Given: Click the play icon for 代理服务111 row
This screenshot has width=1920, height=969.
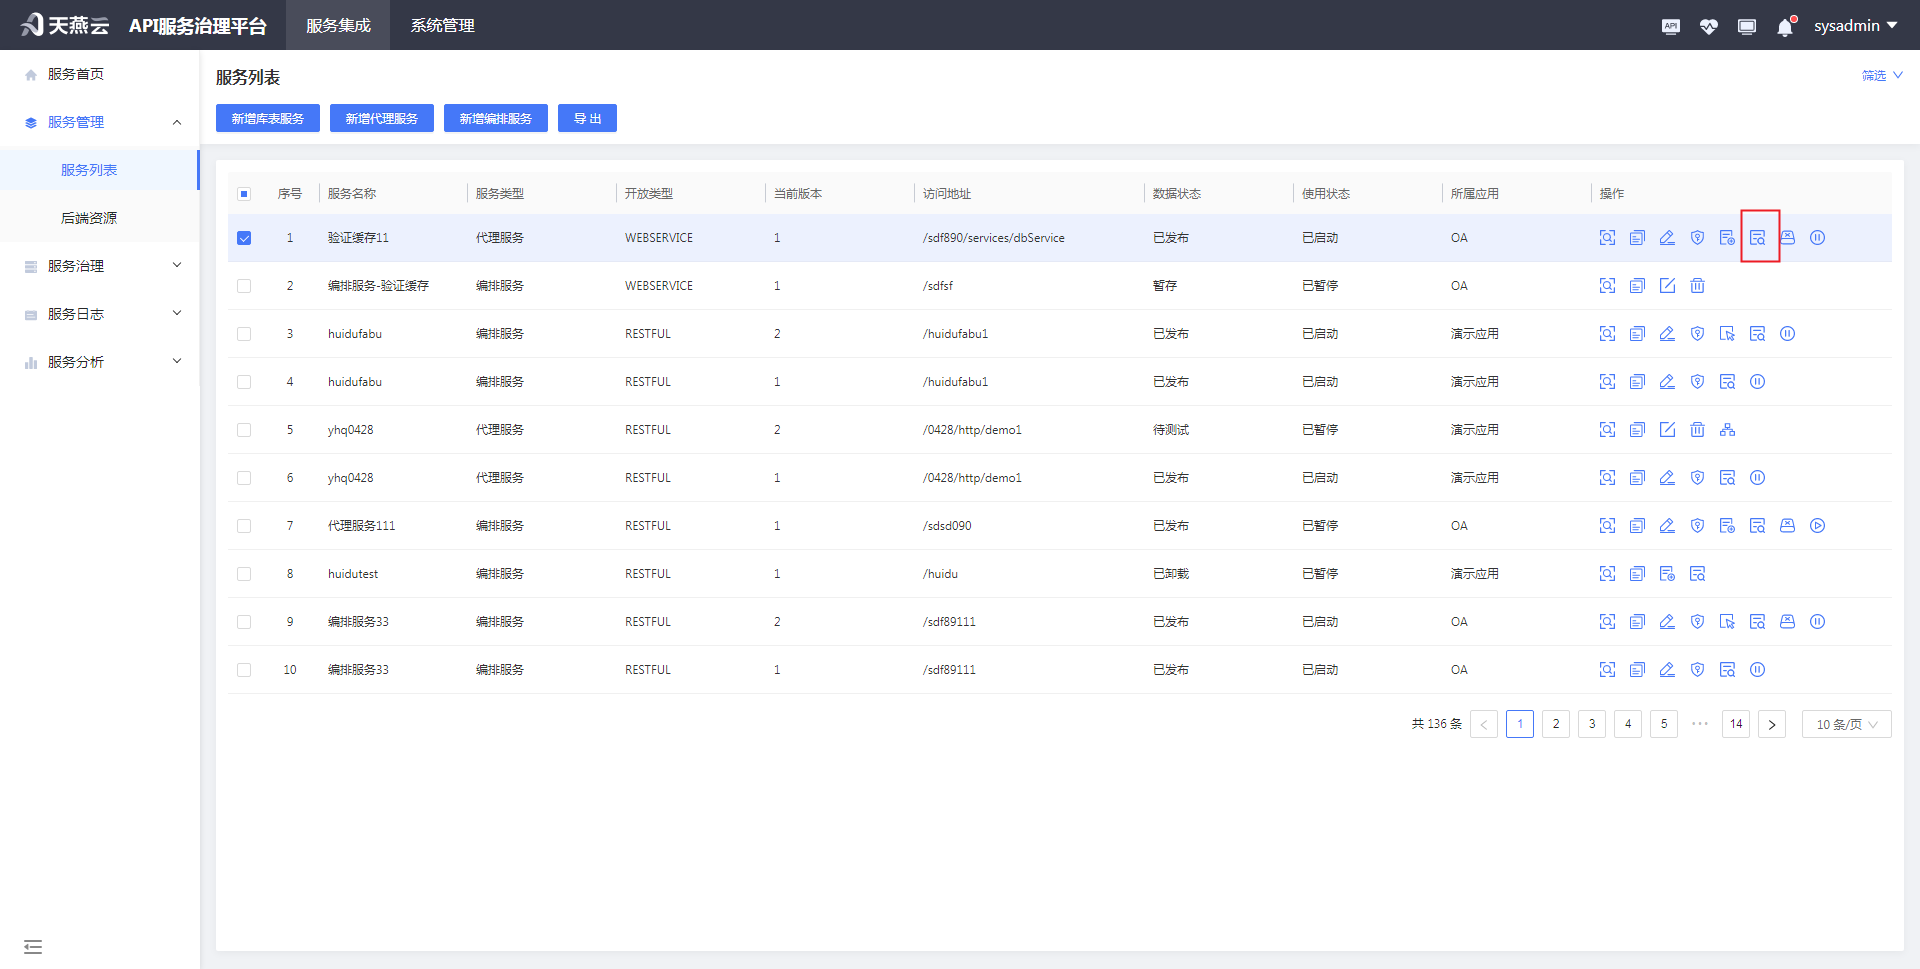Looking at the screenshot, I should pyautogui.click(x=1817, y=526).
